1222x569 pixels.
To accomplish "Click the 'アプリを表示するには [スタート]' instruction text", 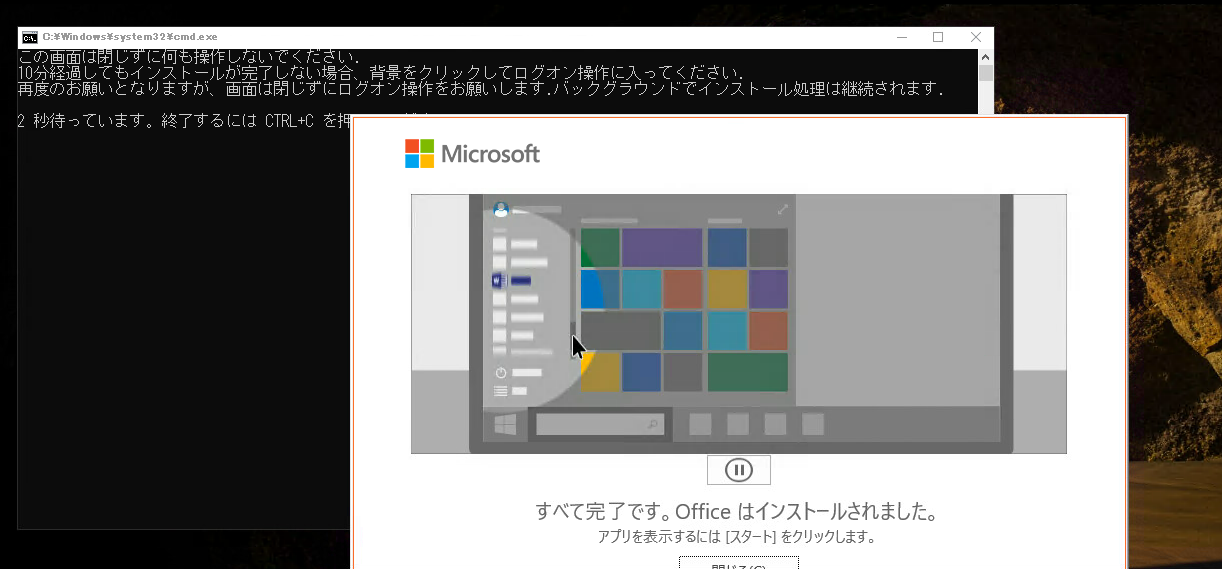I will (736, 537).
